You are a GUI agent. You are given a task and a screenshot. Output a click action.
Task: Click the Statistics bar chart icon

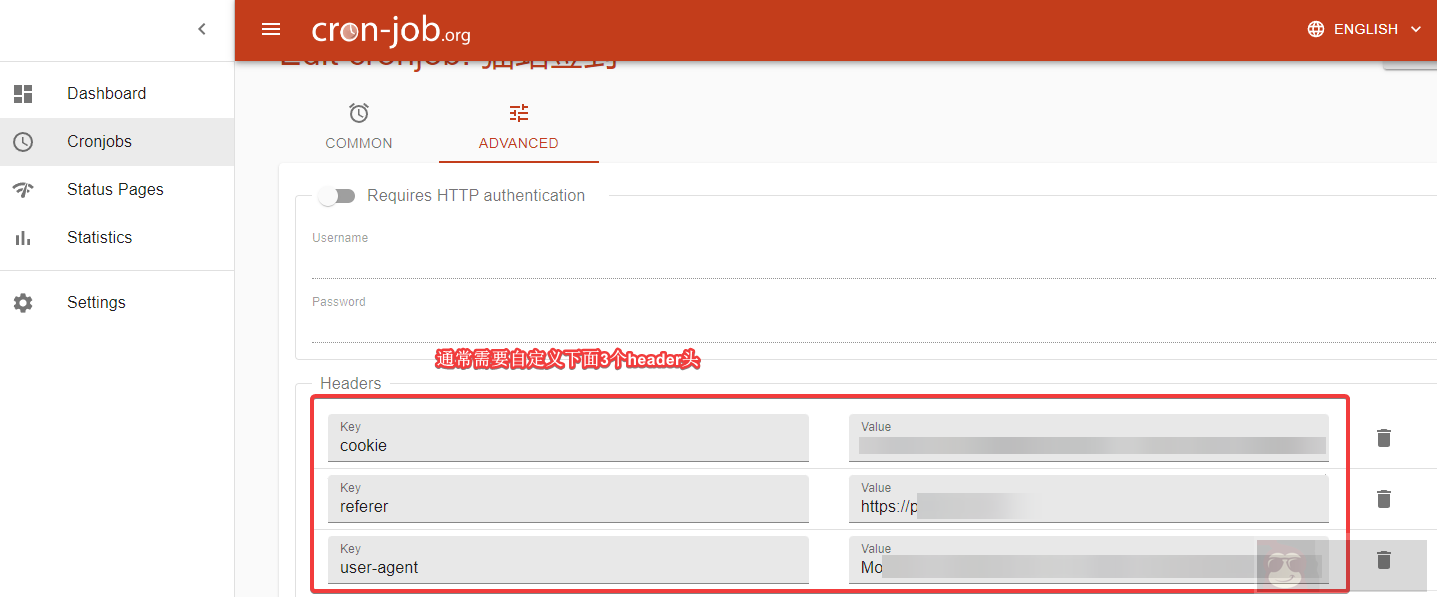pos(23,238)
